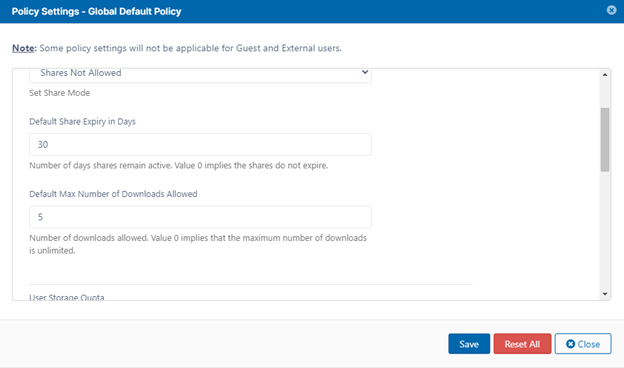This screenshot has height=368, width=624.
Task: Close dialog with the header X icon
Action: click(x=611, y=10)
